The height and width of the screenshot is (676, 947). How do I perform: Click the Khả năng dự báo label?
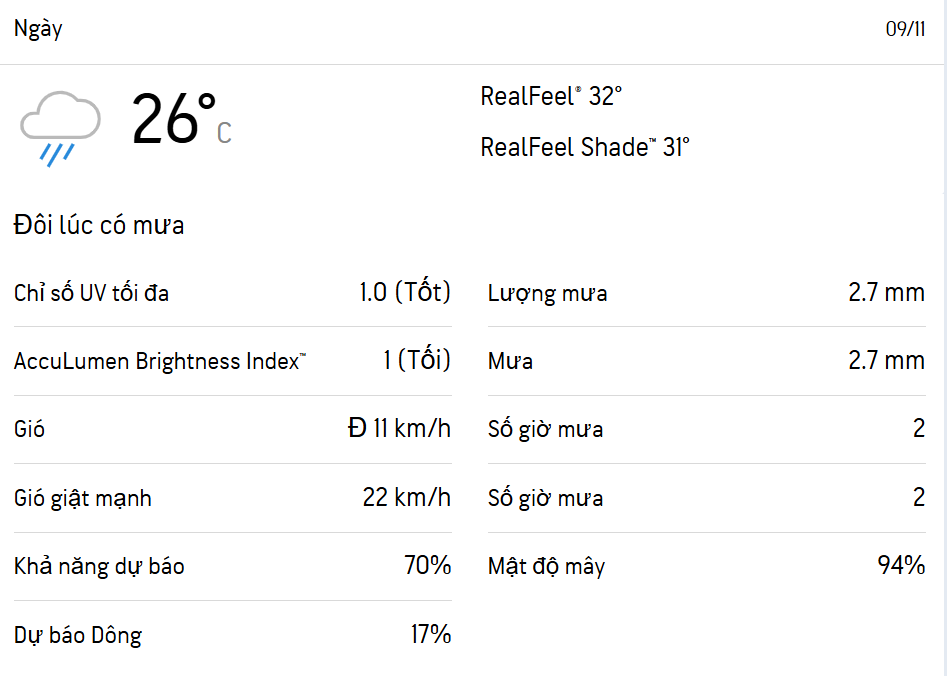click(99, 566)
